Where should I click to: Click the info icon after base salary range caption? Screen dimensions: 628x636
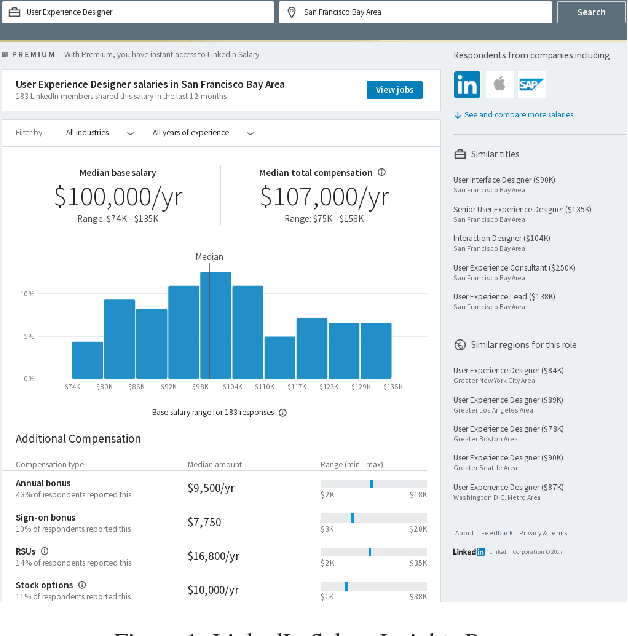283,412
